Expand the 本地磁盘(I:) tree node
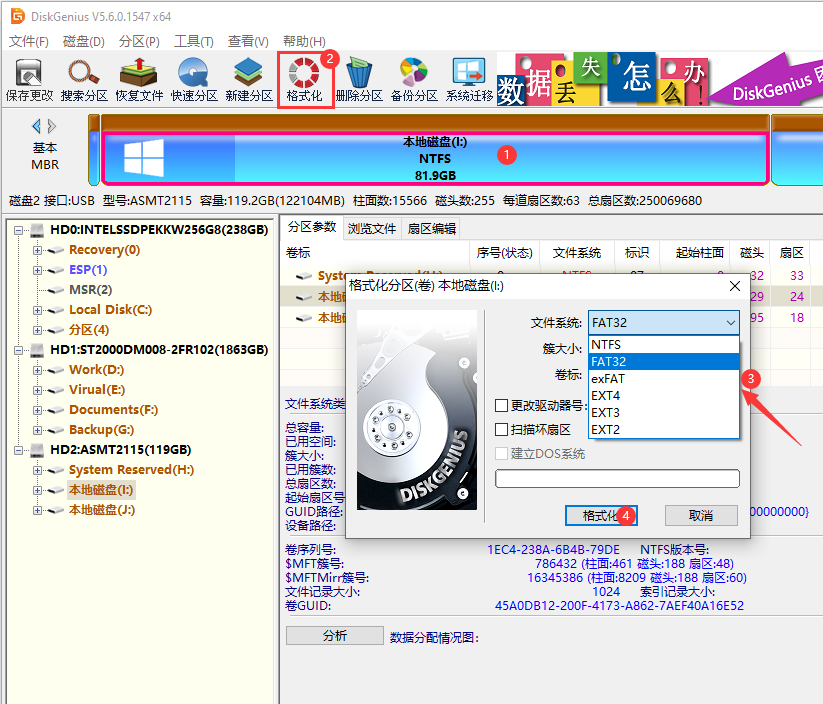Screen dimensions: 823x704 coord(37,490)
